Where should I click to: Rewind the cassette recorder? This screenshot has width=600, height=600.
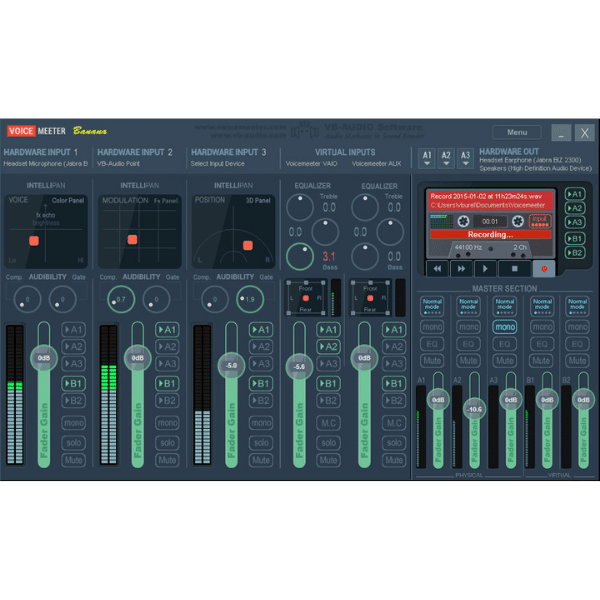point(437,269)
